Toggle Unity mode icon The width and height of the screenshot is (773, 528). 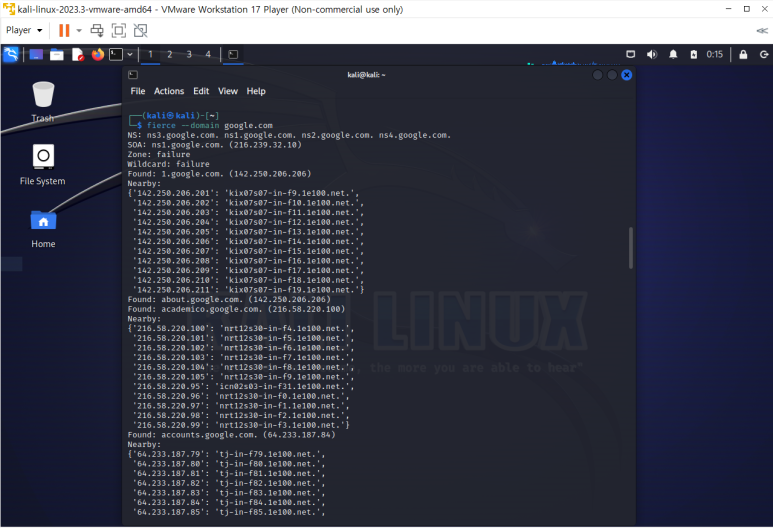(141, 31)
